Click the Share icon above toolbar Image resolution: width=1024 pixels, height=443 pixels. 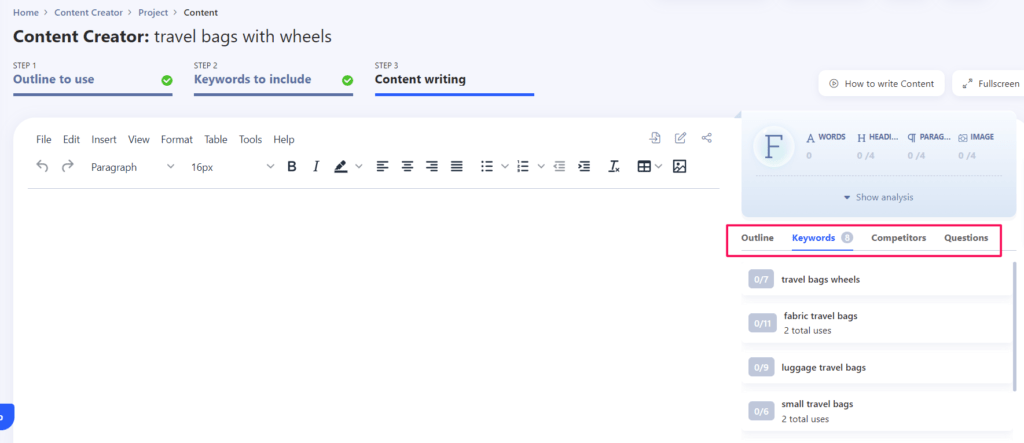point(707,138)
